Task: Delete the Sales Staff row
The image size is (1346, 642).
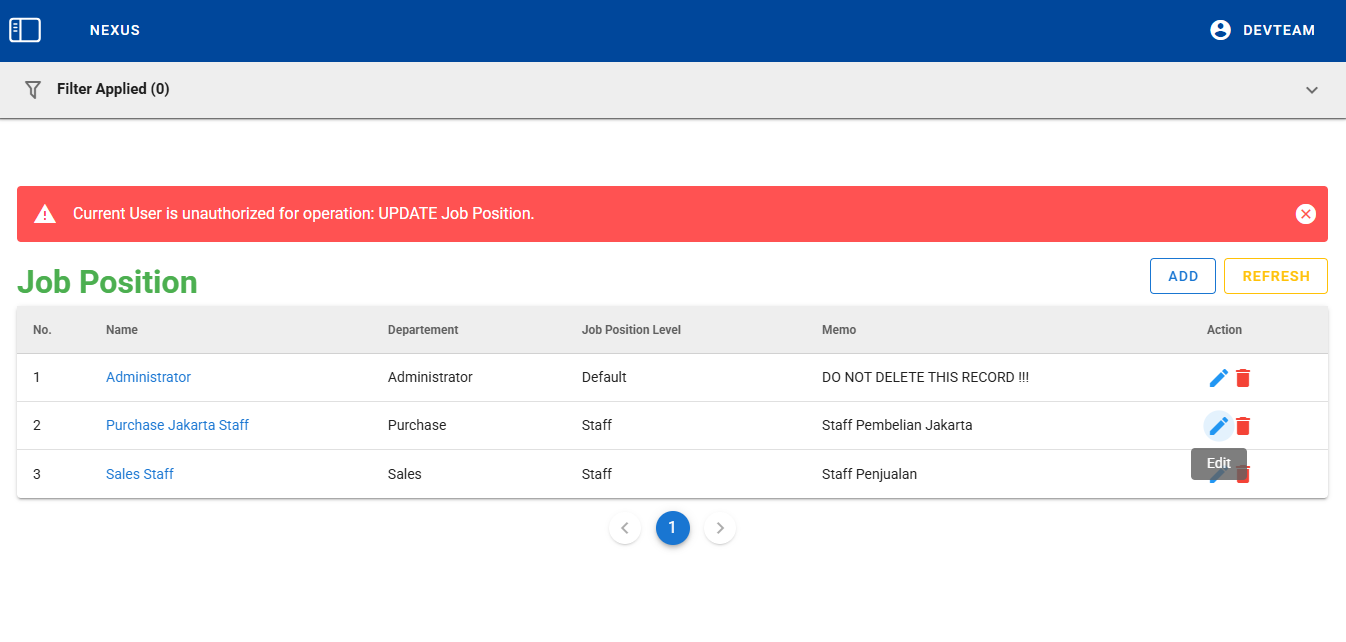Action: [1243, 476]
